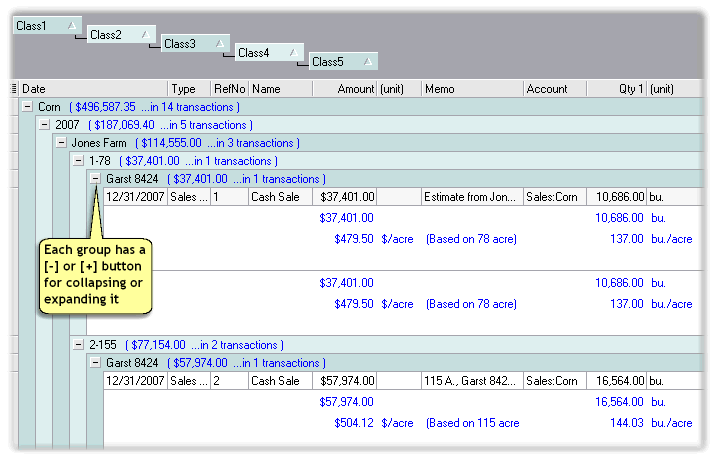Click the $57,974.00 amount cell in RefNo 2 row
The height and width of the screenshot is (462, 716).
[345, 381]
